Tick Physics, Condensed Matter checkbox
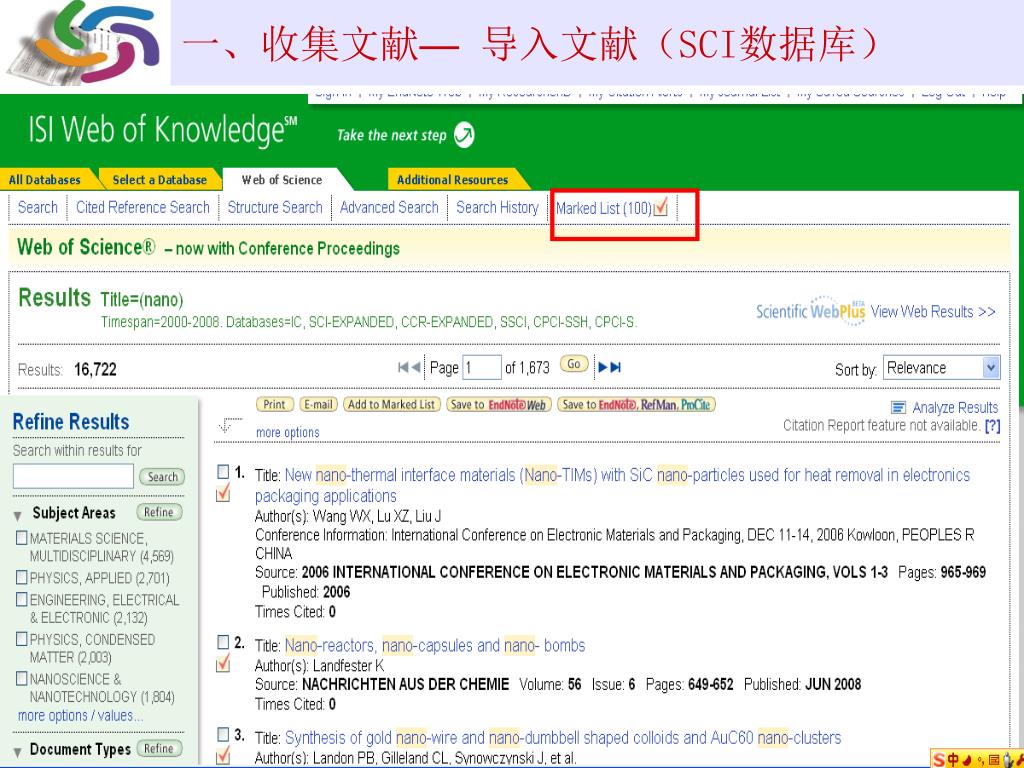The width and height of the screenshot is (1024, 768). click(22, 639)
